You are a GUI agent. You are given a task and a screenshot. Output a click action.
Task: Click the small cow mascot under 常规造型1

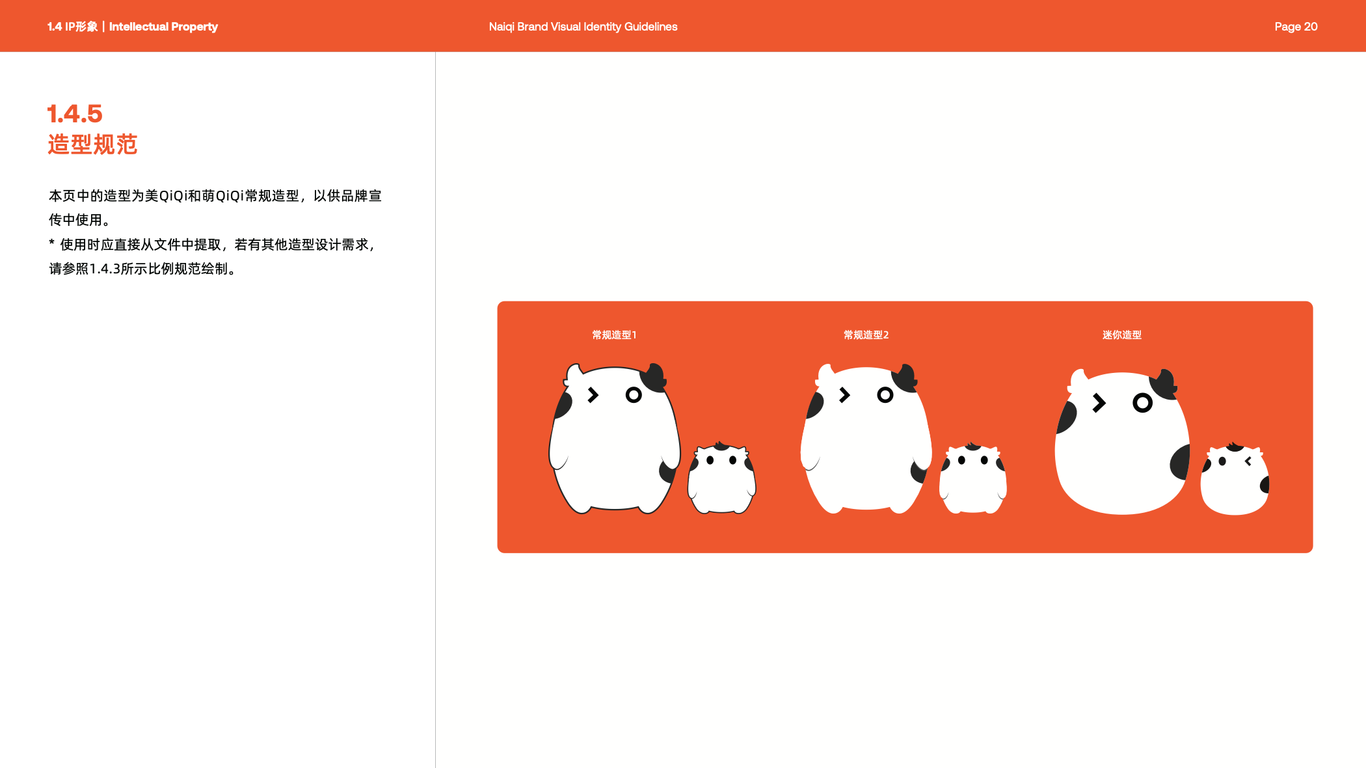pyautogui.click(x=721, y=478)
